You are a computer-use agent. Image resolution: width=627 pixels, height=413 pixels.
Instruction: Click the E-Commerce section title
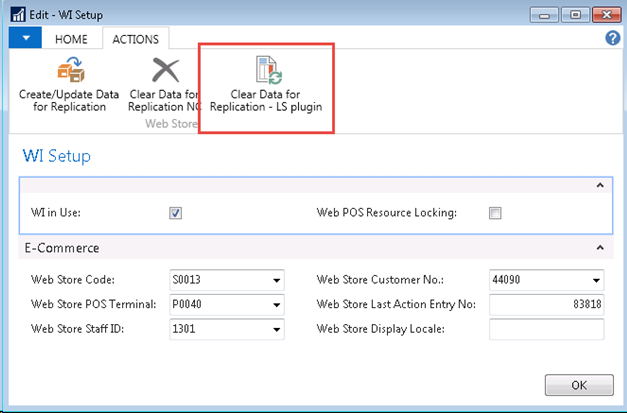tap(62, 248)
